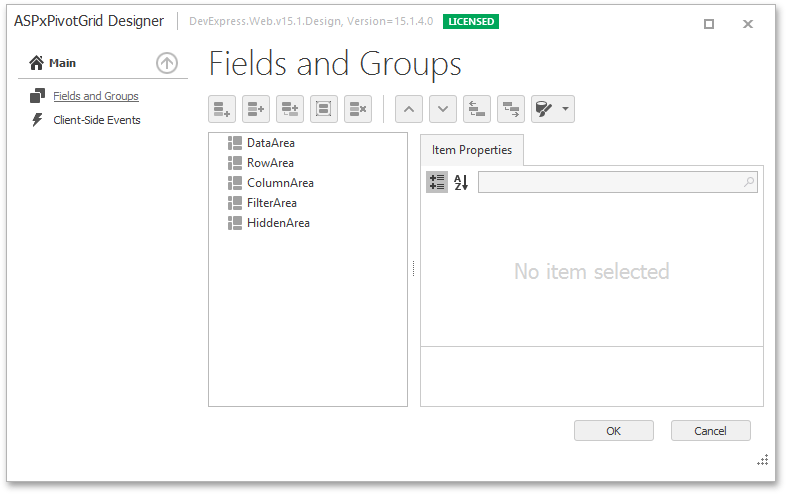Click the Remove item toolbar button
This screenshot has height=494, width=786.
pyautogui.click(x=358, y=109)
